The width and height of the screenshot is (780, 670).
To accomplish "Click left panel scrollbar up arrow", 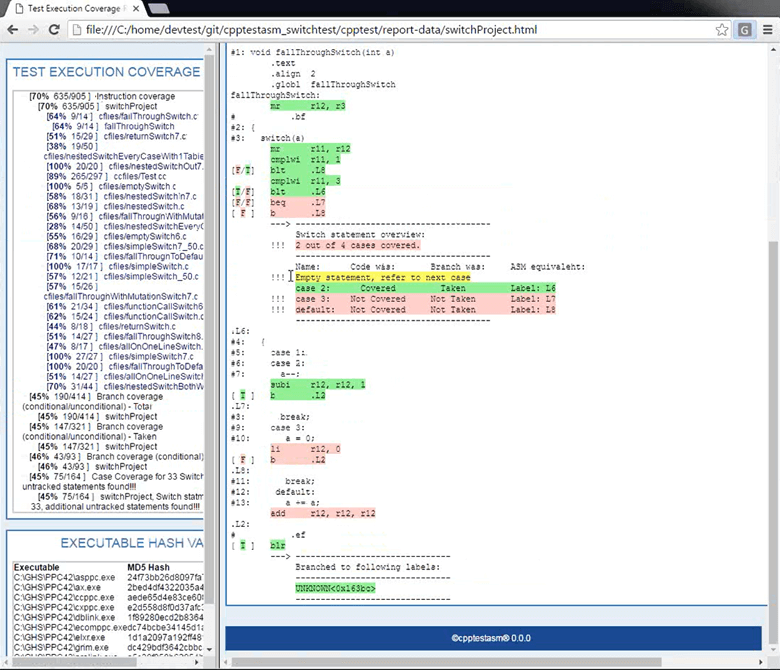I will coord(209,49).
